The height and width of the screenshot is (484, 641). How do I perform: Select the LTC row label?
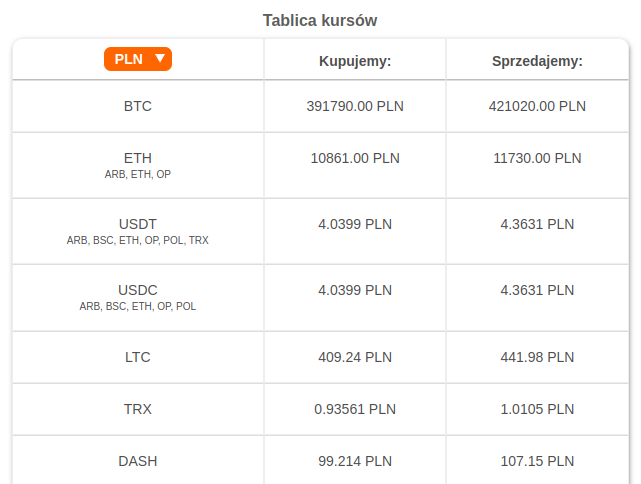(138, 356)
